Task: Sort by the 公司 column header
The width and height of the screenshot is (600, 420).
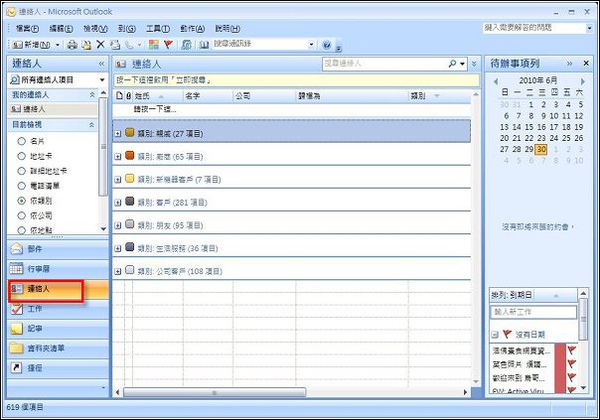Action: click(x=264, y=96)
